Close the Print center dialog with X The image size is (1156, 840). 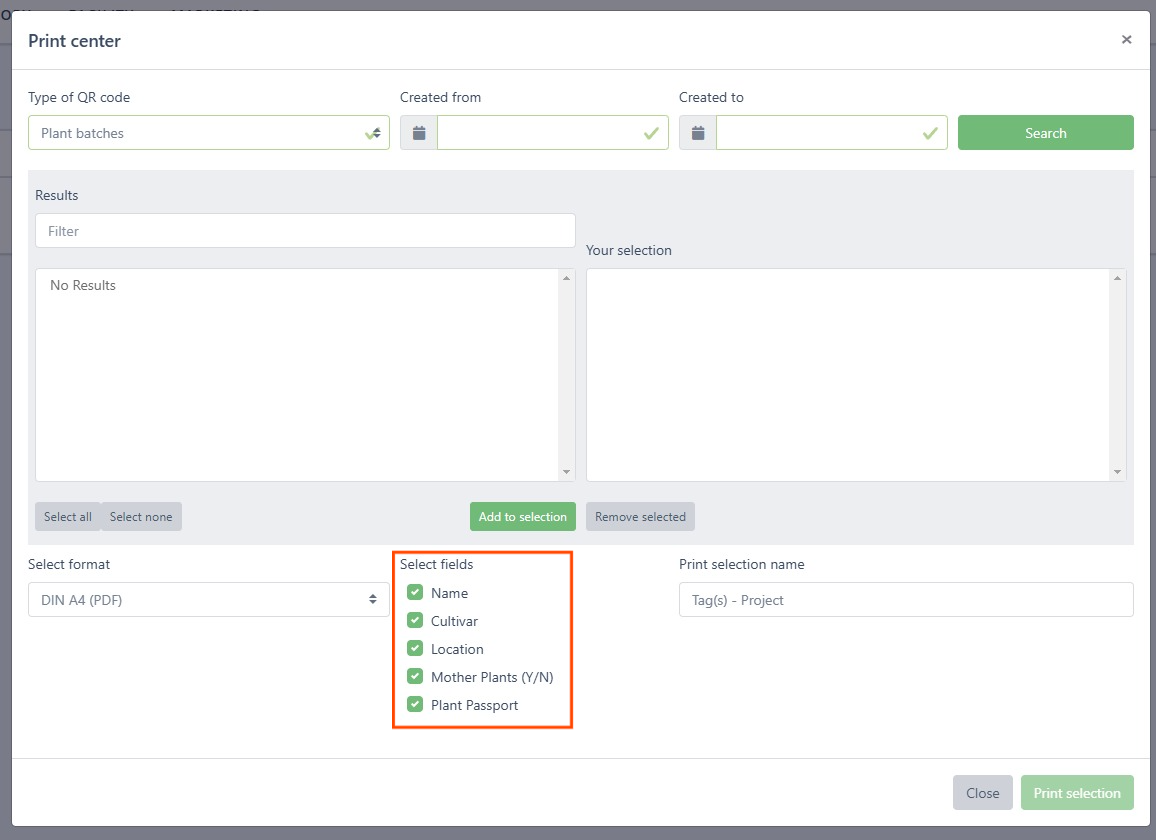(x=1126, y=40)
